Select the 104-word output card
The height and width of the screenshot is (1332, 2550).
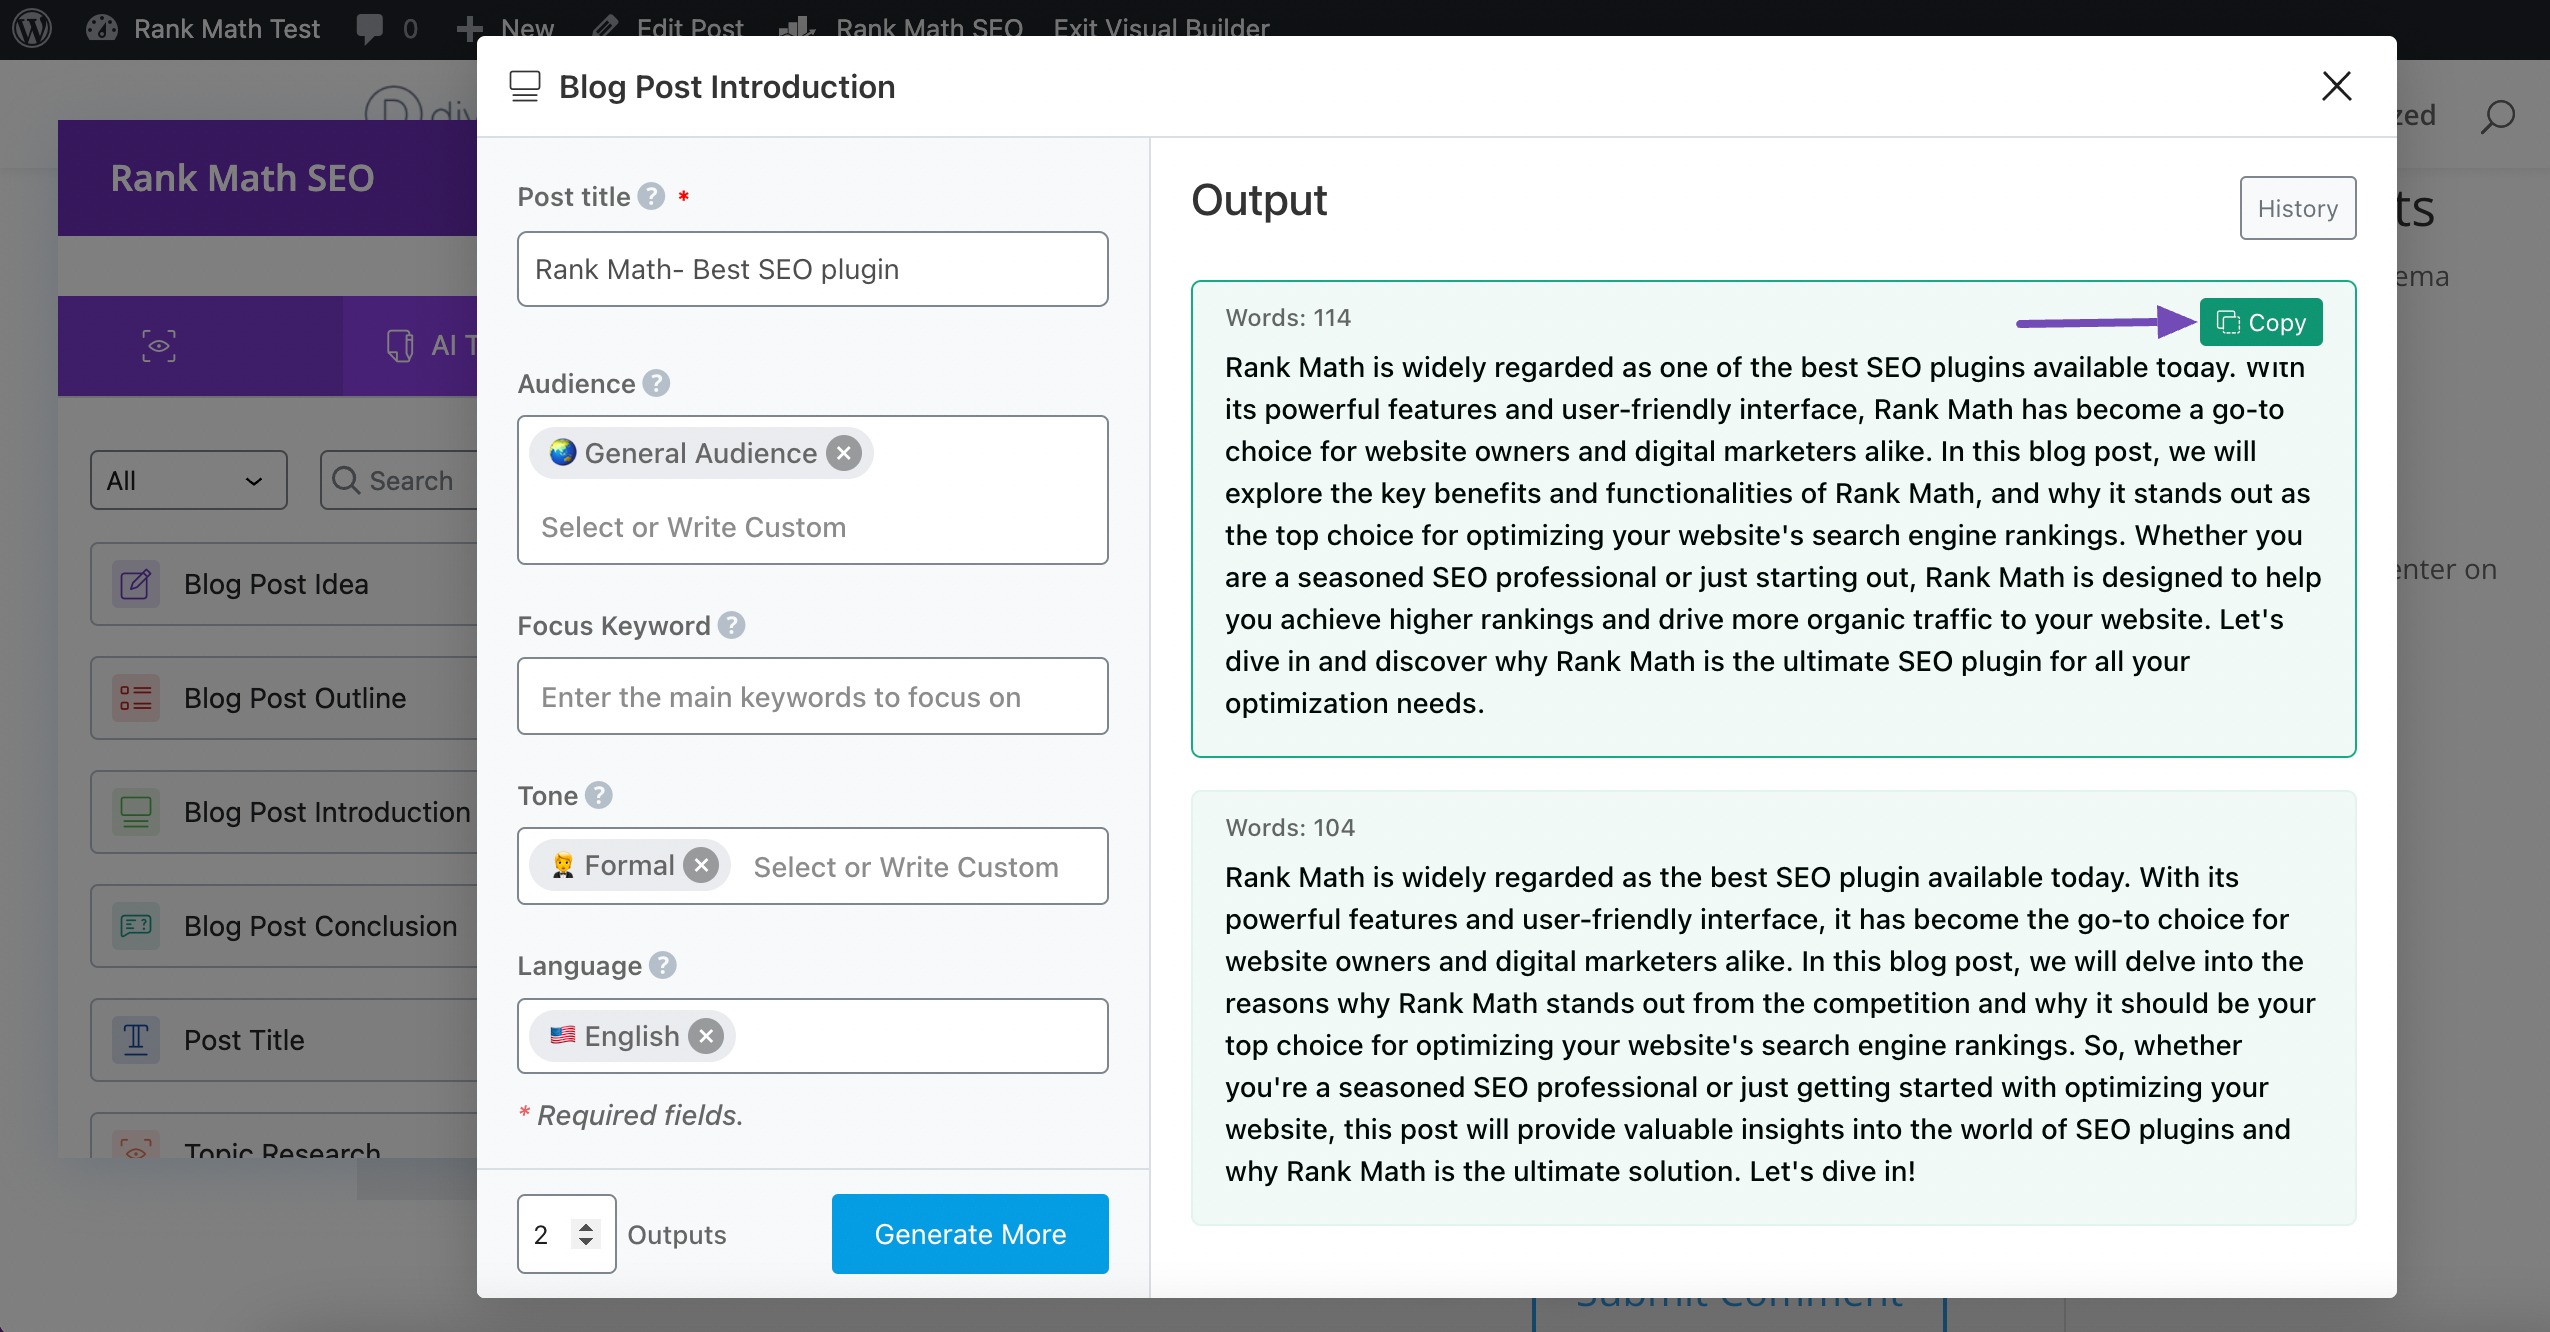(1773, 1008)
